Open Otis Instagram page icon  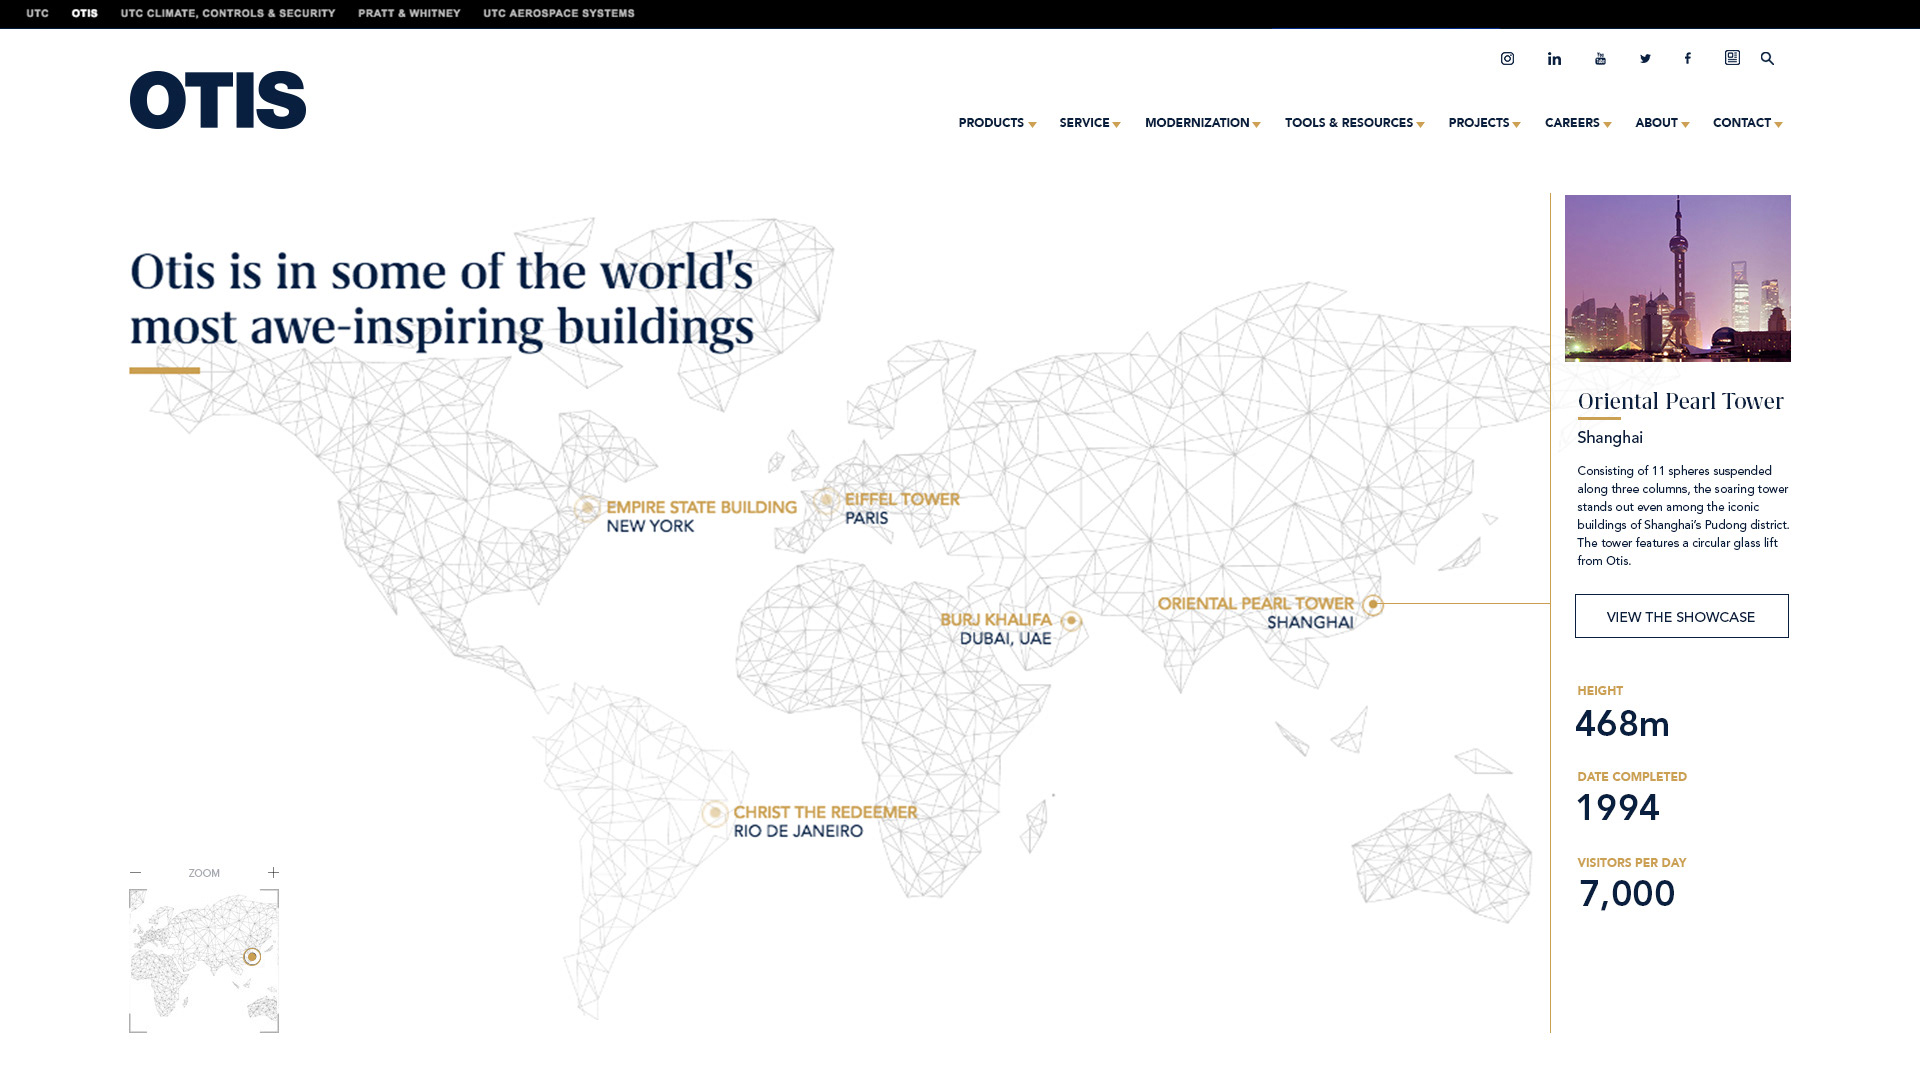pos(1507,59)
